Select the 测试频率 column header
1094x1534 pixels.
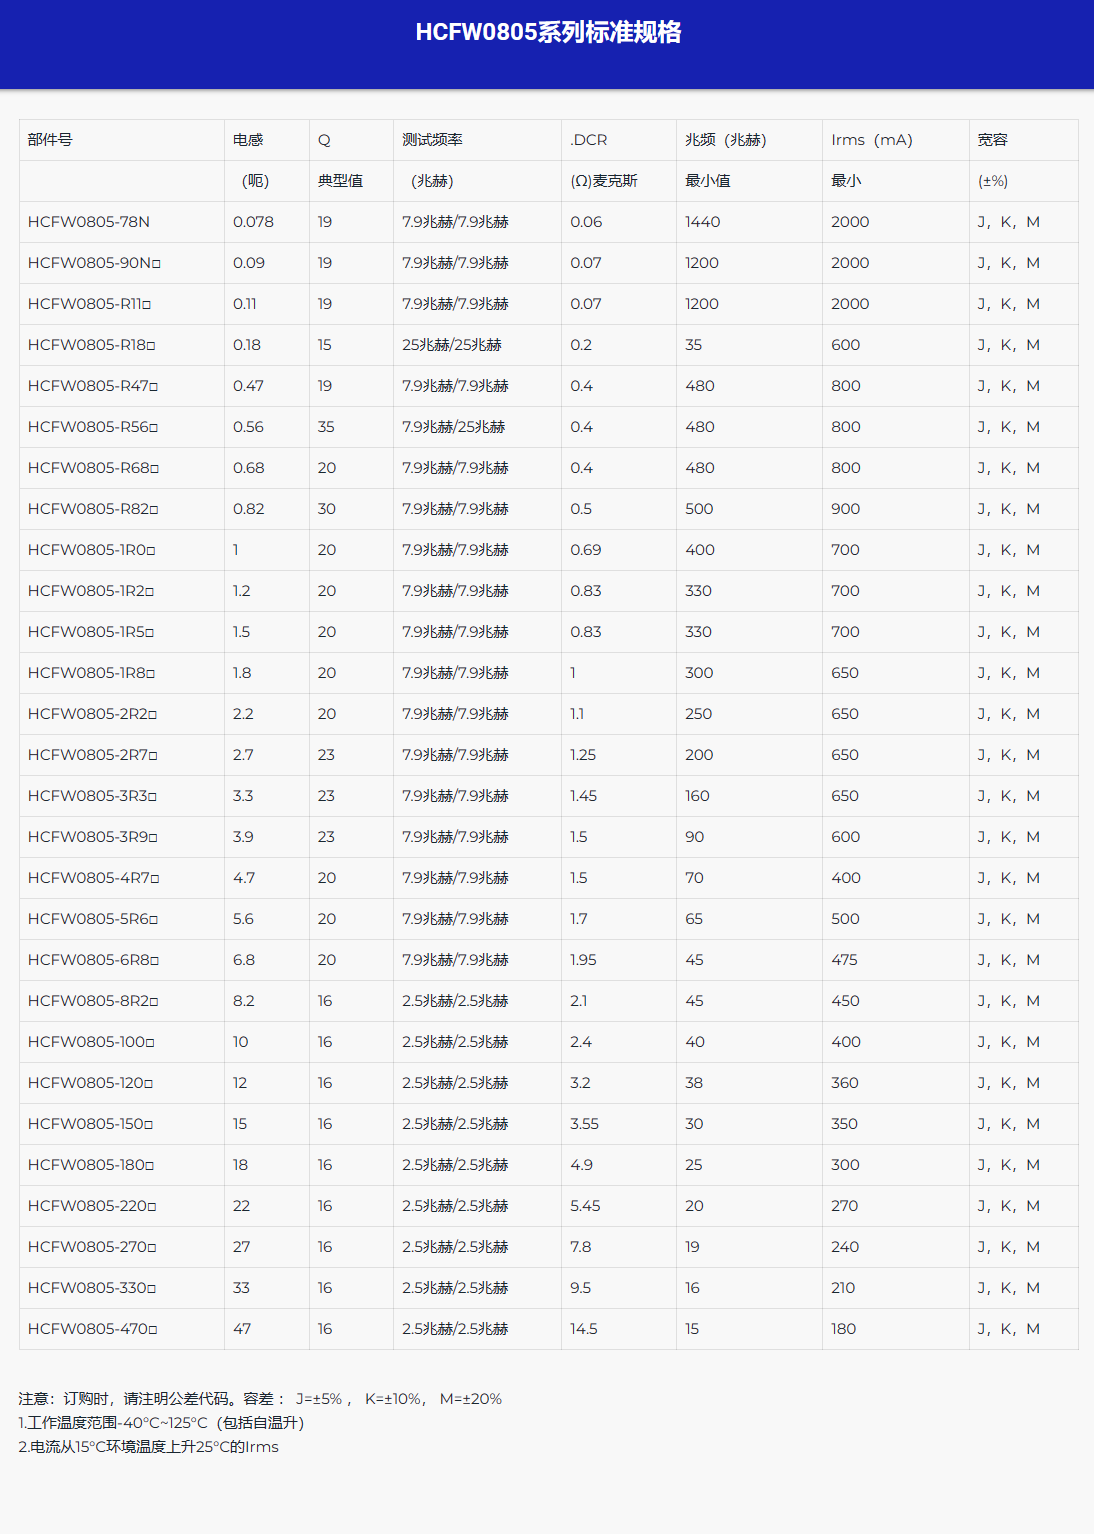(432, 140)
